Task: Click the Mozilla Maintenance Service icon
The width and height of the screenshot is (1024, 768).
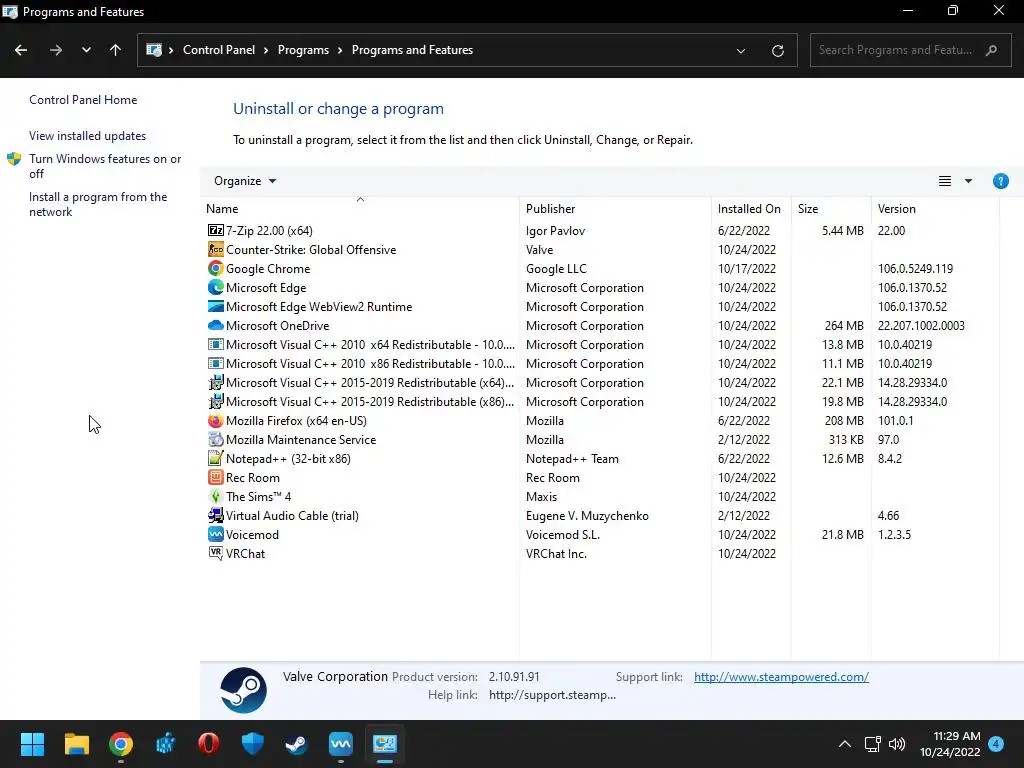Action: pyautogui.click(x=216, y=440)
